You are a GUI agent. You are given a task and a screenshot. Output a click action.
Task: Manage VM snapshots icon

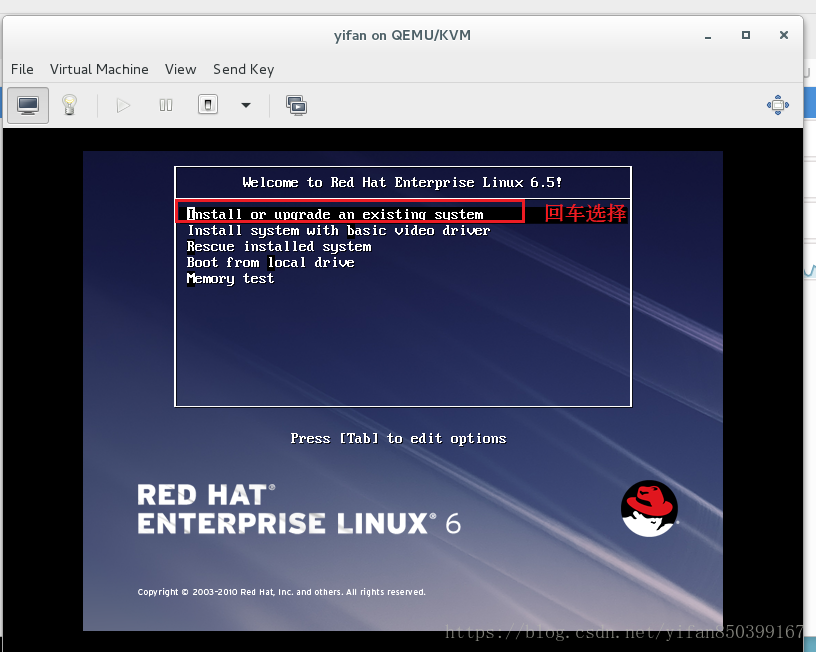coord(296,105)
